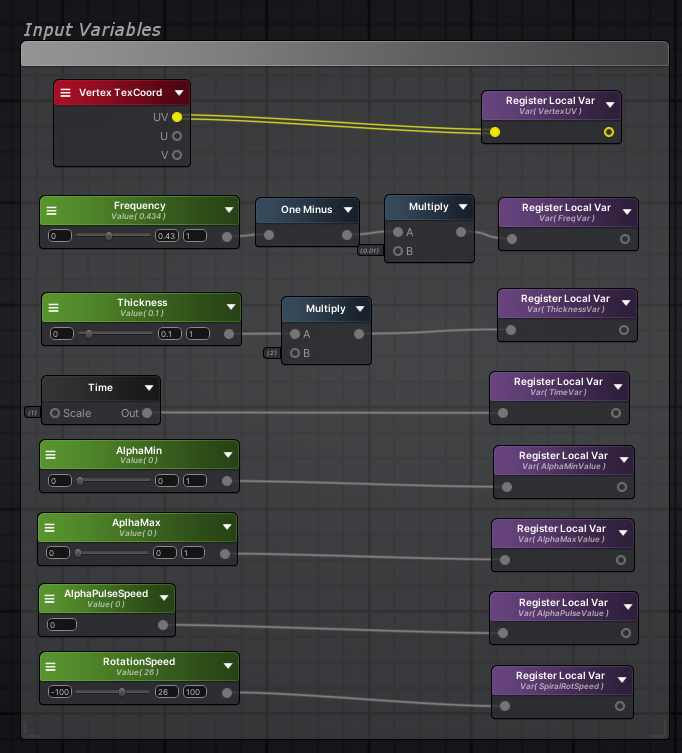
Task: Click the Time node Scale input port
Action: (55, 413)
